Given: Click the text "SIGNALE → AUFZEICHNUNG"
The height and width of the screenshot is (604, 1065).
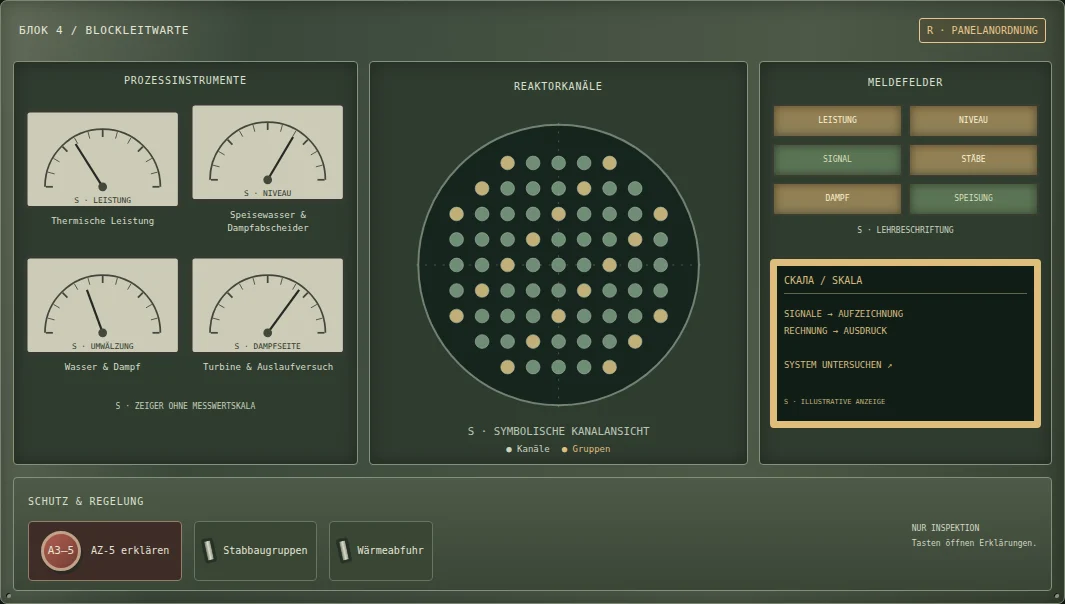Looking at the screenshot, I should click(844, 314).
